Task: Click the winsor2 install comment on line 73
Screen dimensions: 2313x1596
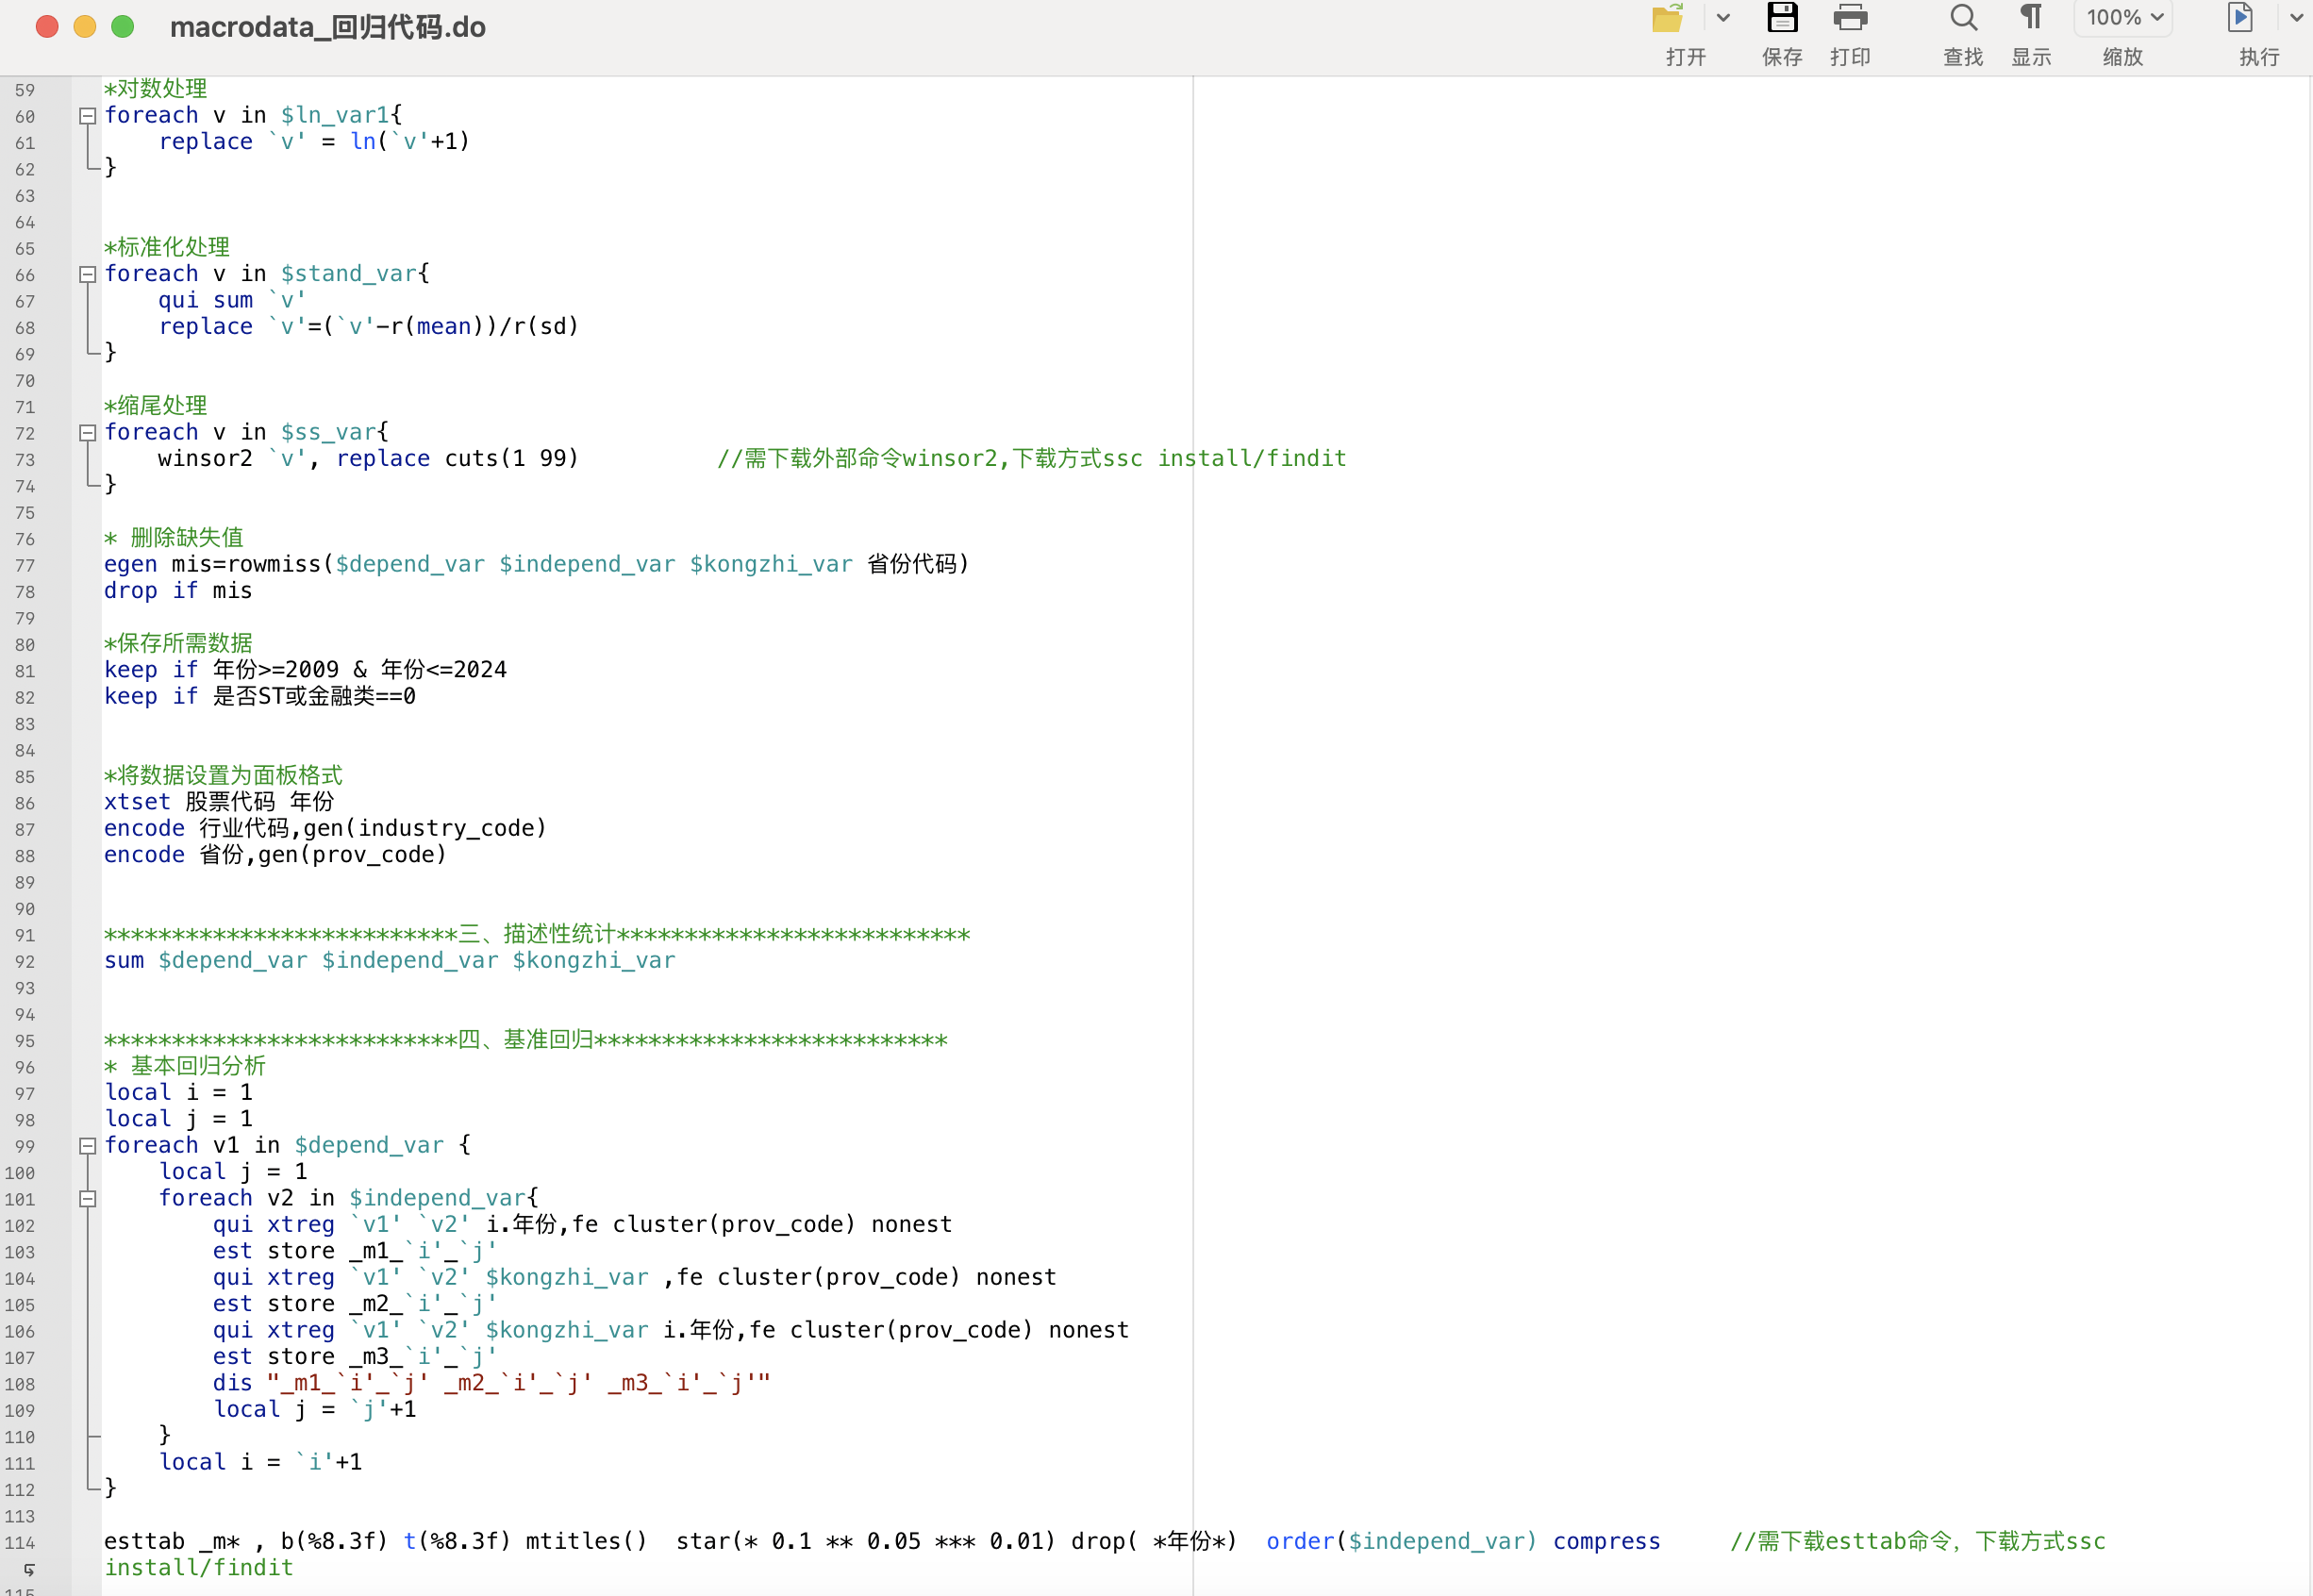Action: click(1031, 458)
